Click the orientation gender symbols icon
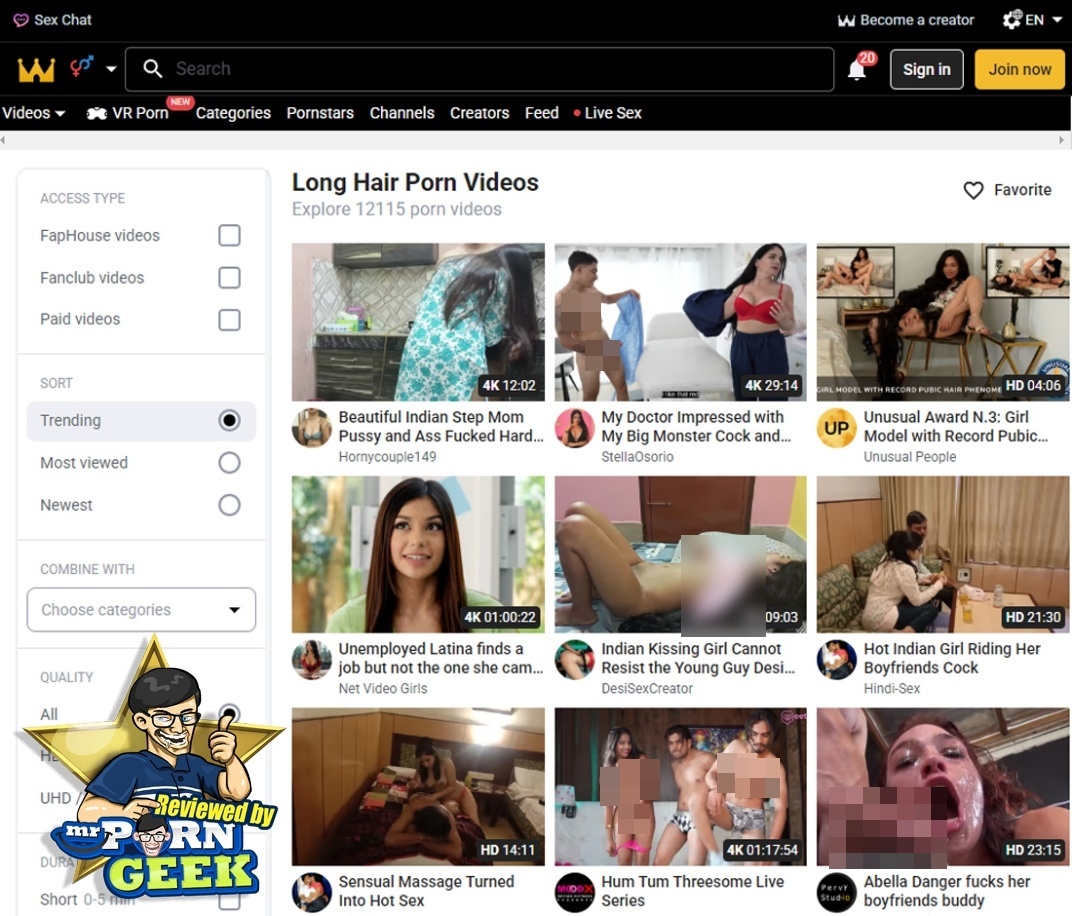Image resolution: width=1072 pixels, height=916 pixels. click(x=82, y=68)
